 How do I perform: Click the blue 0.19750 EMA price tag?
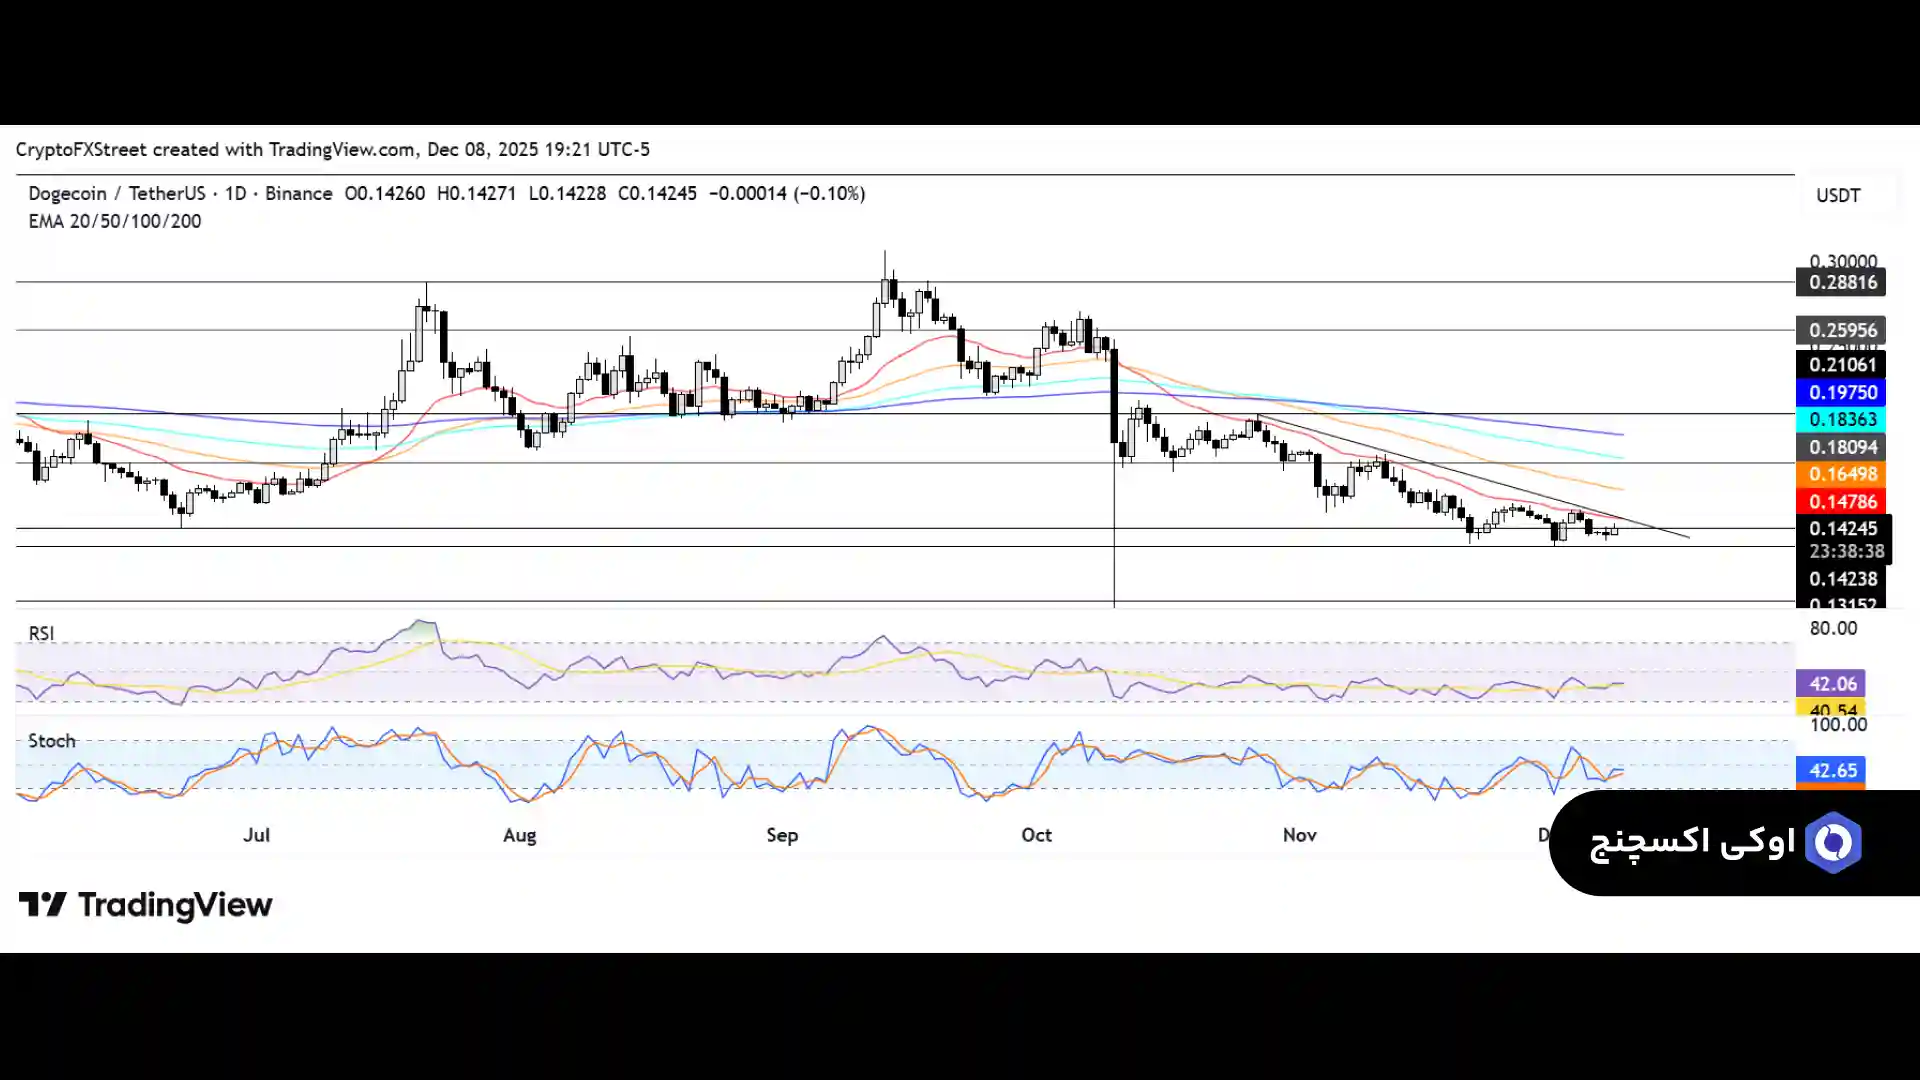tap(1841, 393)
